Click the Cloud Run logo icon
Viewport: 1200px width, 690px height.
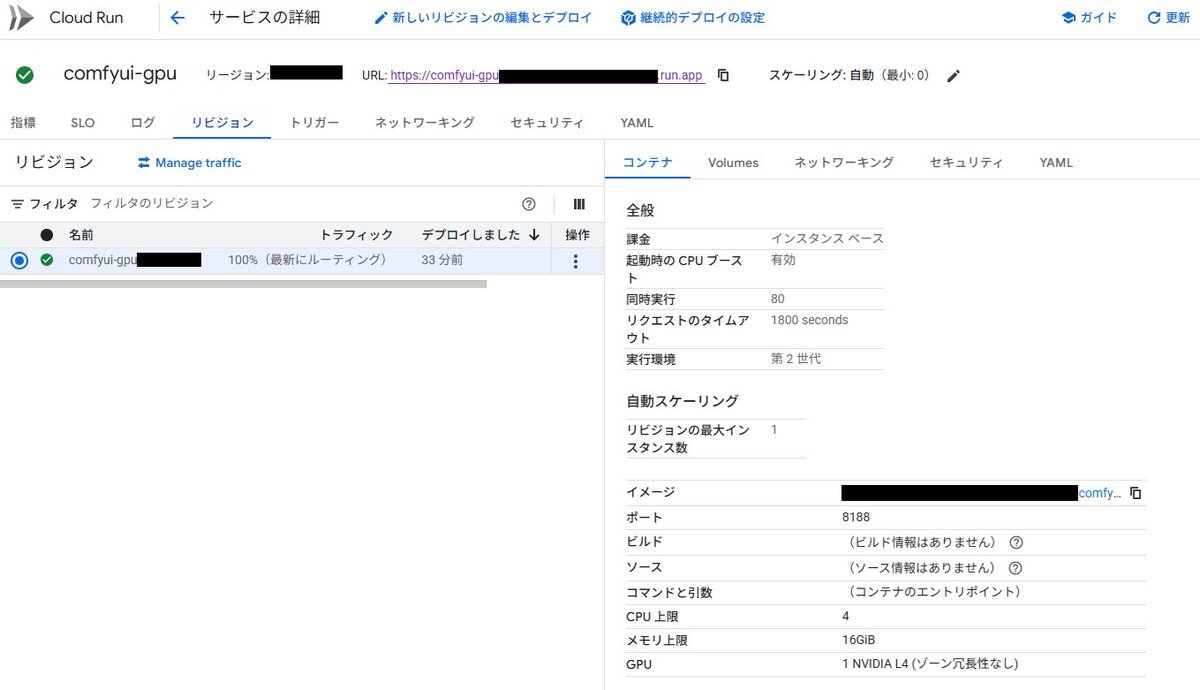coord(21,18)
